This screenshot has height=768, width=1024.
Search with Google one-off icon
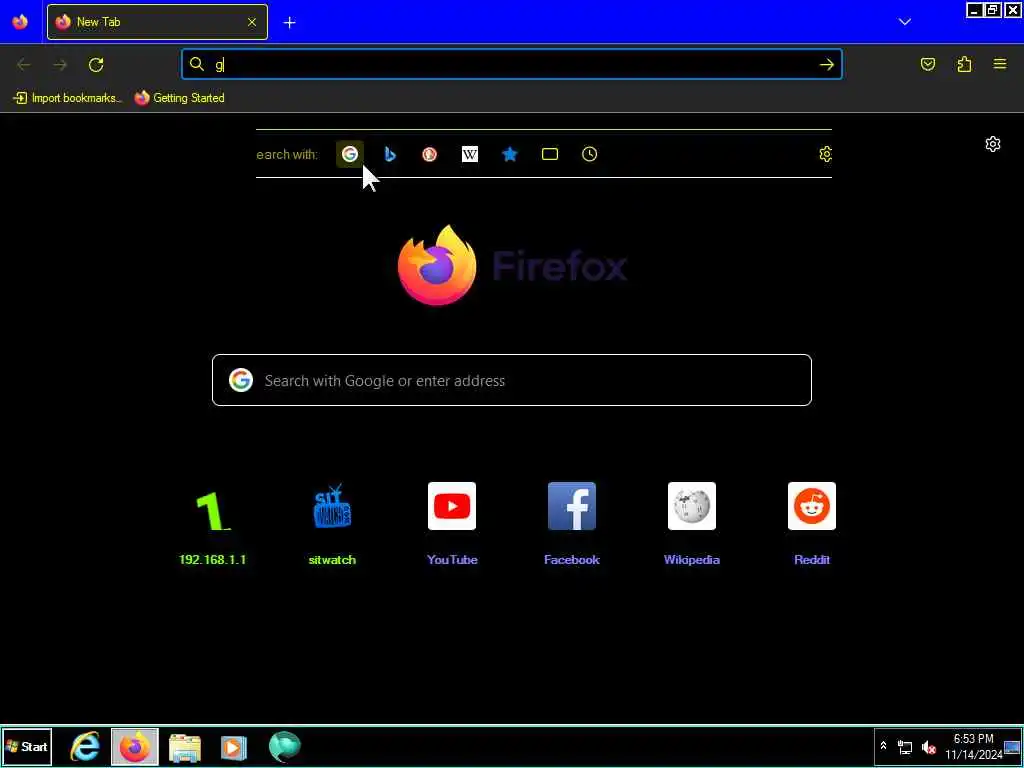[350, 154]
